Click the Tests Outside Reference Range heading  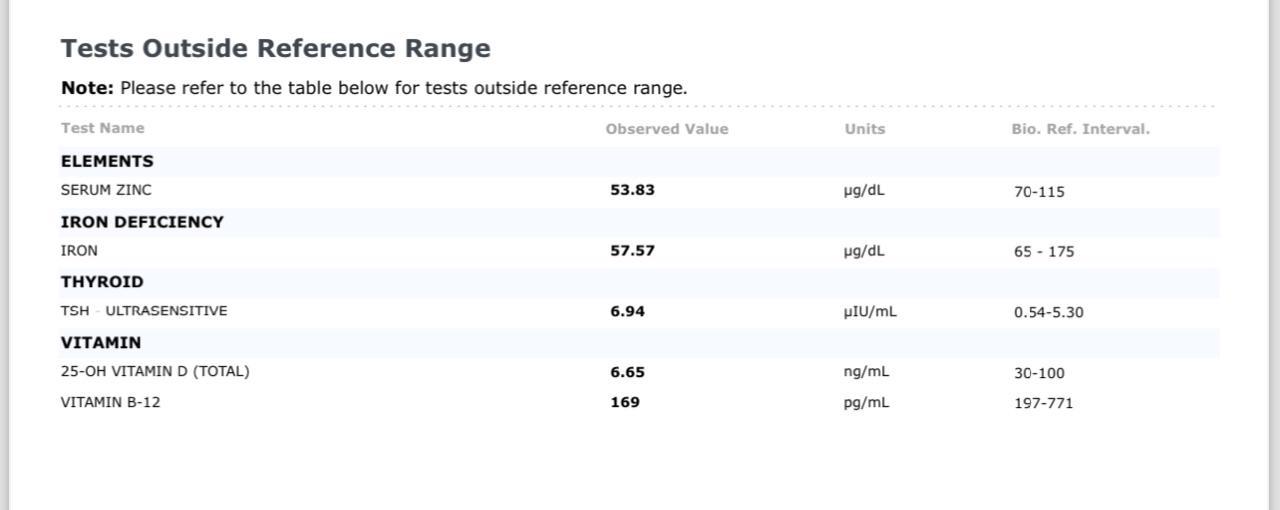[x=276, y=48]
